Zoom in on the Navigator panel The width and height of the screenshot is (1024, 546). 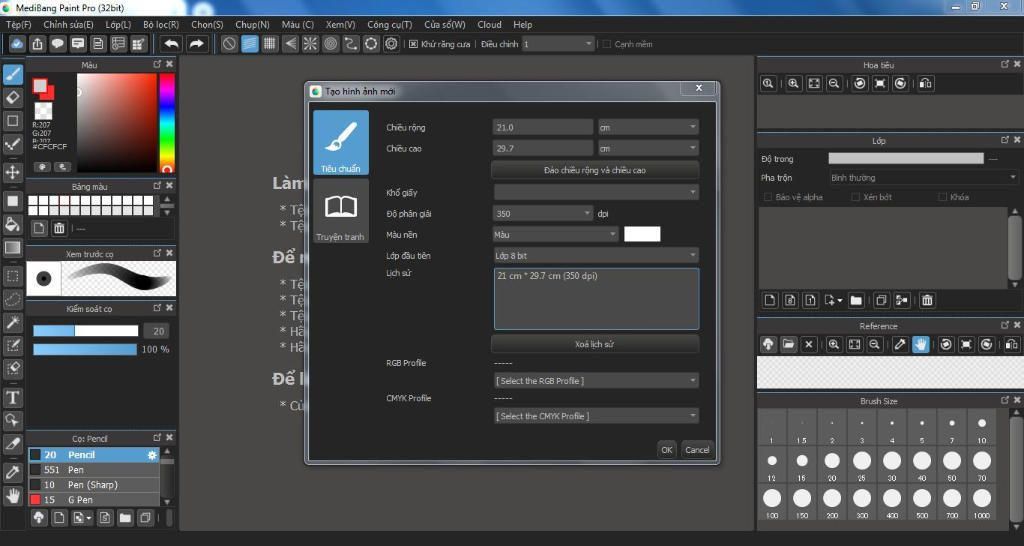793,84
